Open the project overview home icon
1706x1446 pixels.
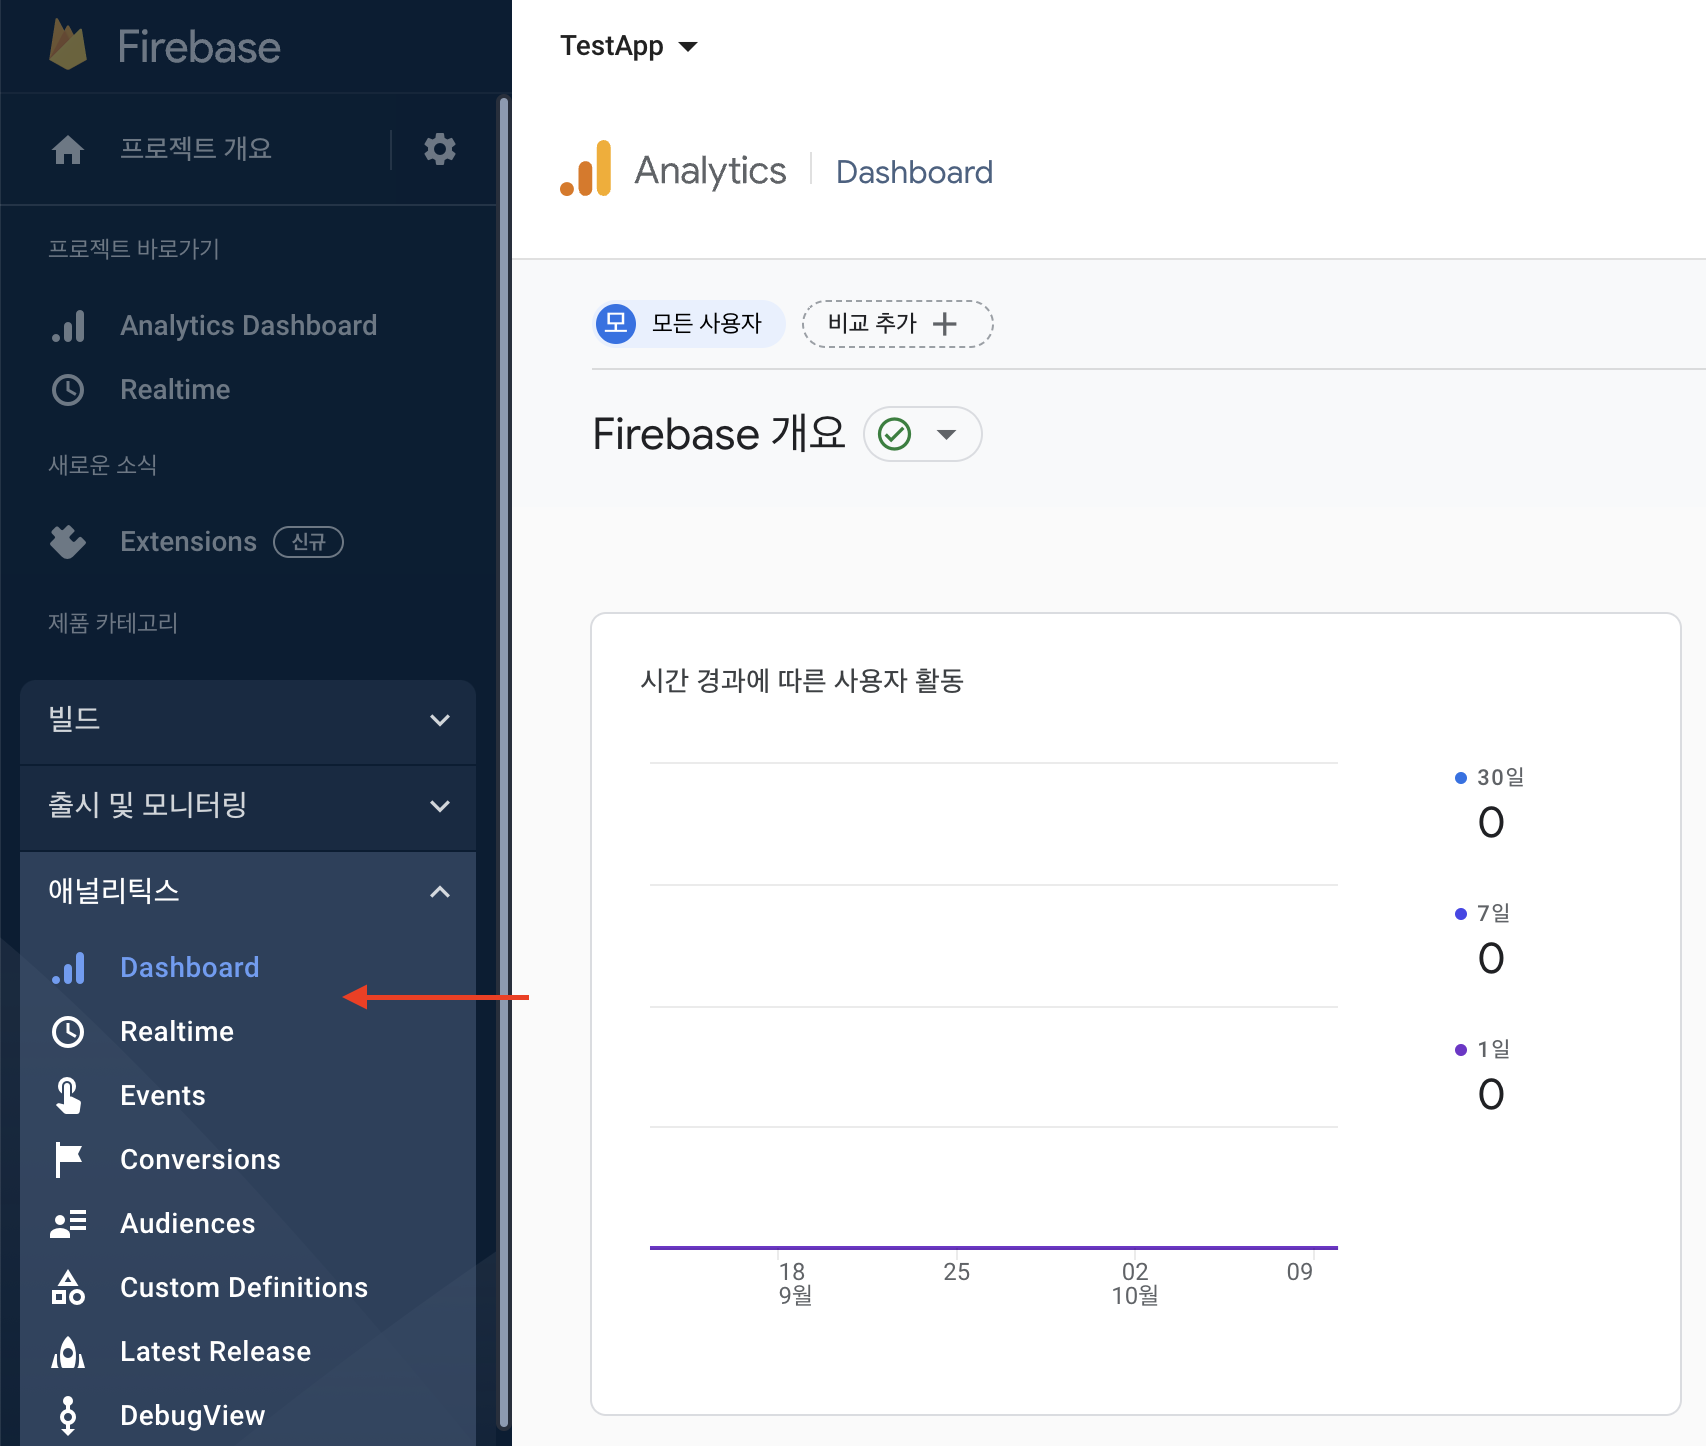[68, 150]
